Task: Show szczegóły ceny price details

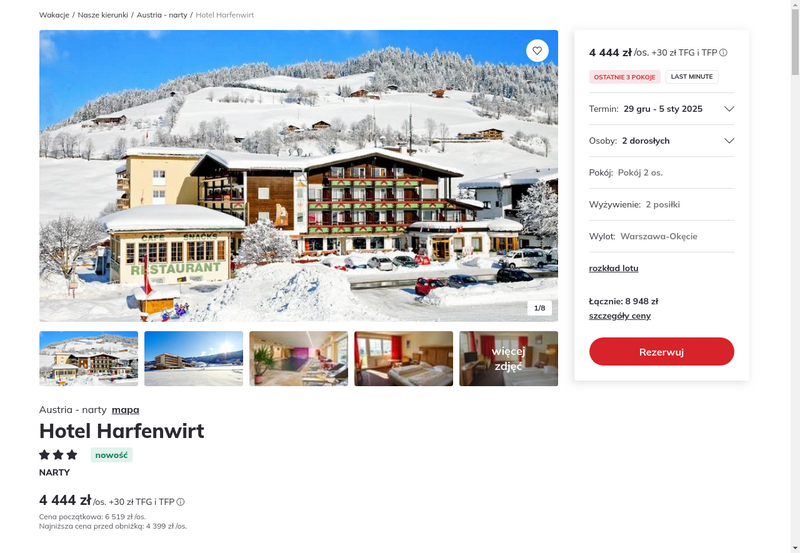Action: pyautogui.click(x=619, y=316)
